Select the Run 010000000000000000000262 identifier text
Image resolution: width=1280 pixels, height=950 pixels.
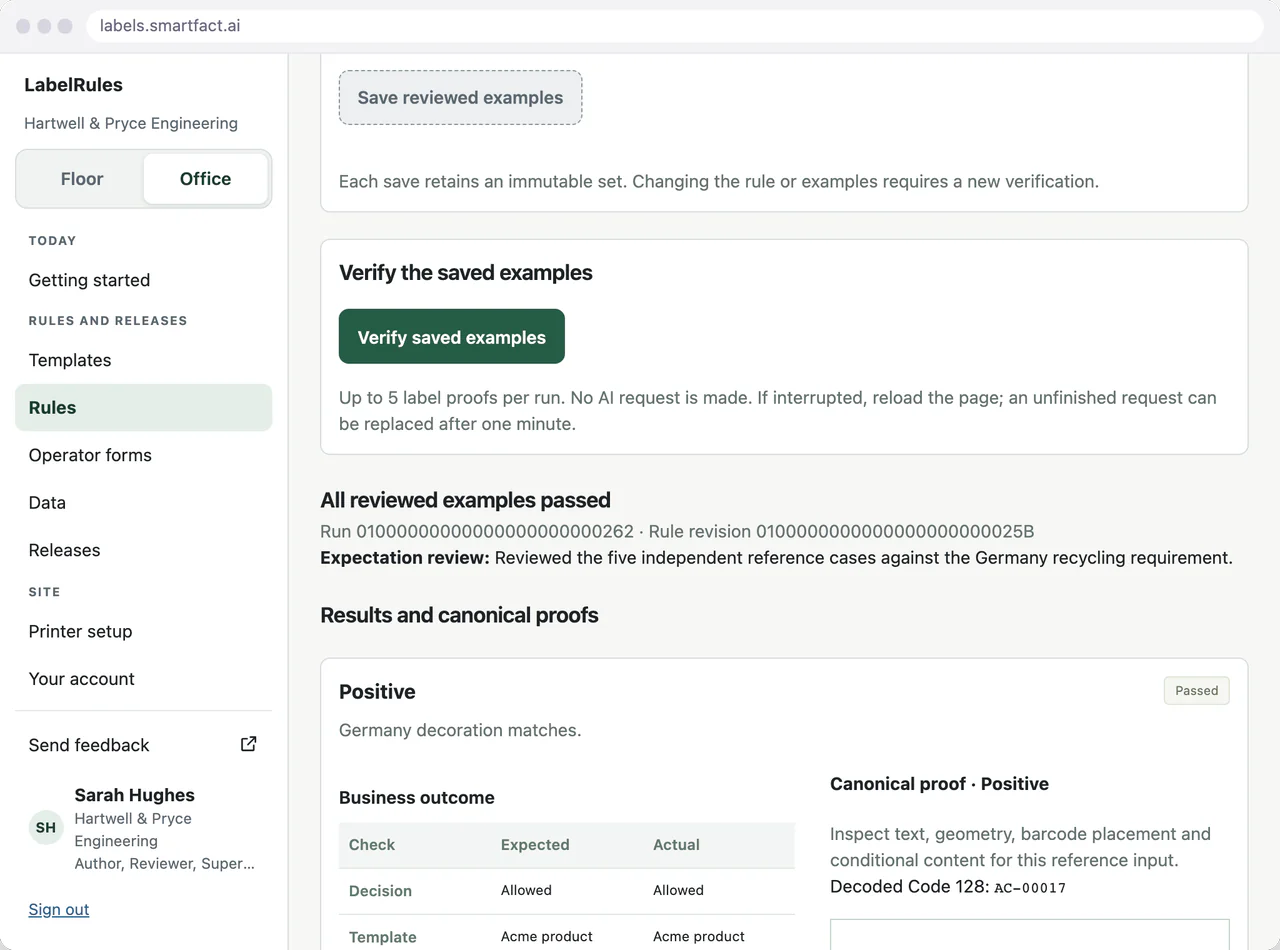click(477, 532)
